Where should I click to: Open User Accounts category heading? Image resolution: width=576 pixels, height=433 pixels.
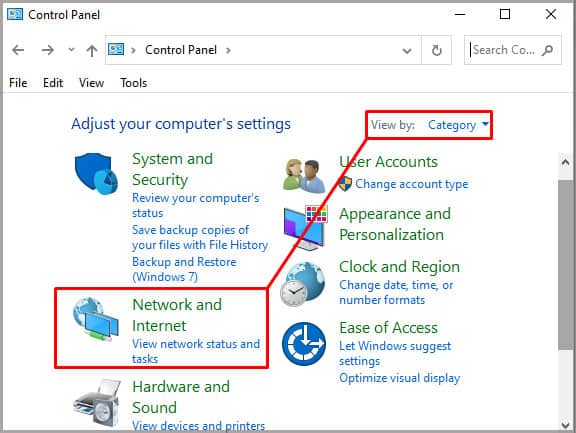[388, 162]
